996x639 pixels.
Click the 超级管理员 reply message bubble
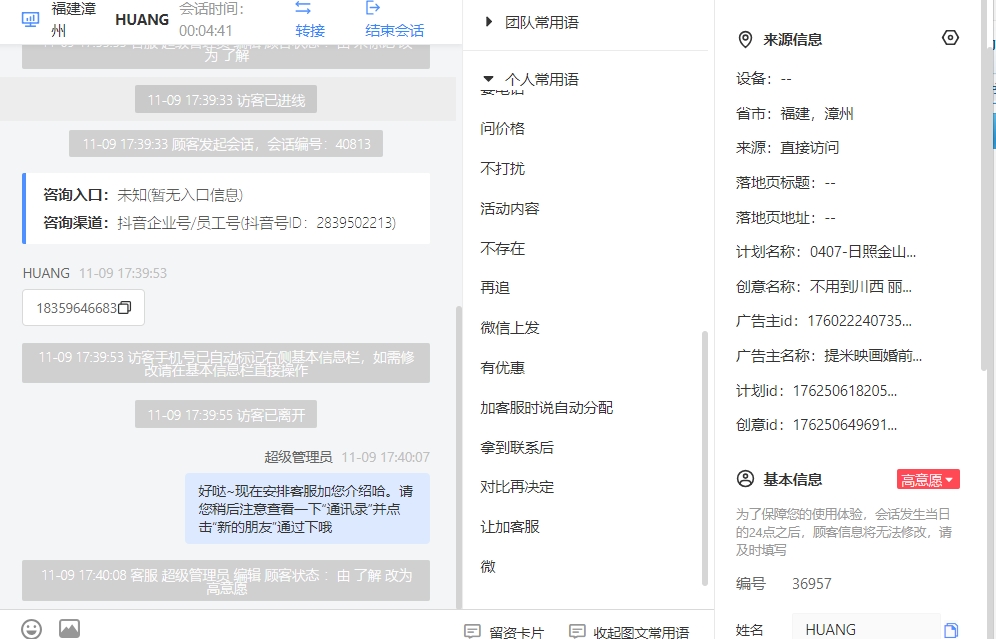307,508
